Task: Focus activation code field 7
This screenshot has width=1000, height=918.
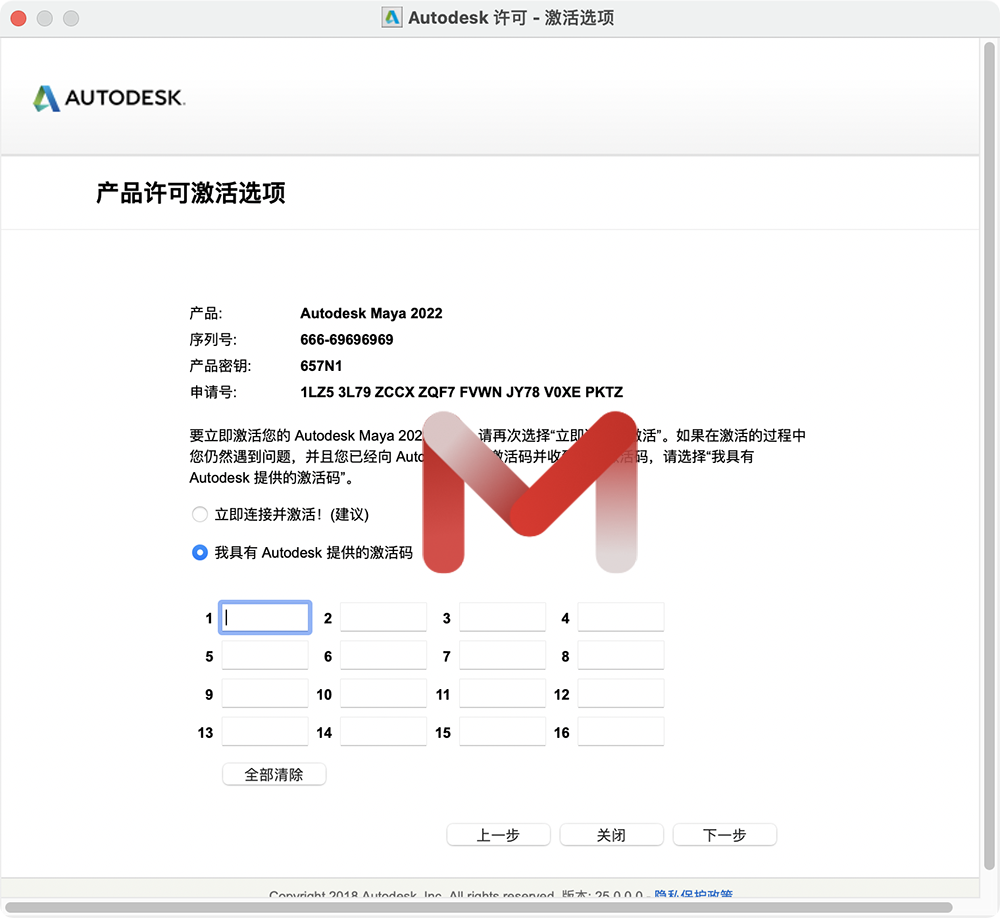Action: pyautogui.click(x=503, y=656)
